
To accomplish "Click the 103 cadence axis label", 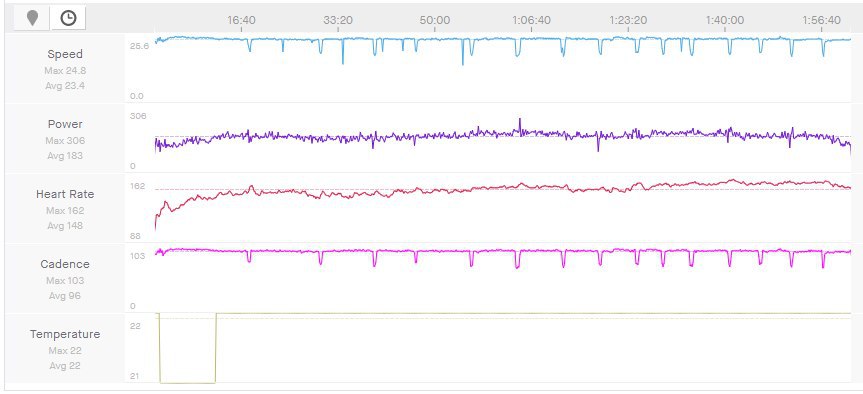I will pyautogui.click(x=138, y=256).
